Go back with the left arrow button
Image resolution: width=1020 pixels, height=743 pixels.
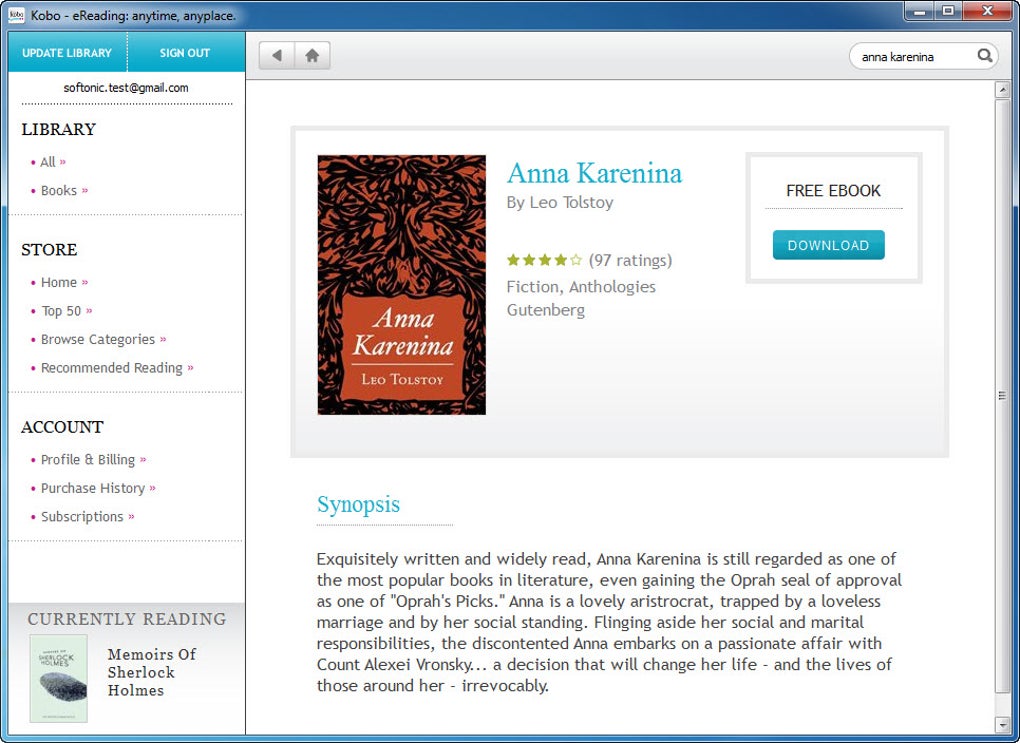[277, 55]
